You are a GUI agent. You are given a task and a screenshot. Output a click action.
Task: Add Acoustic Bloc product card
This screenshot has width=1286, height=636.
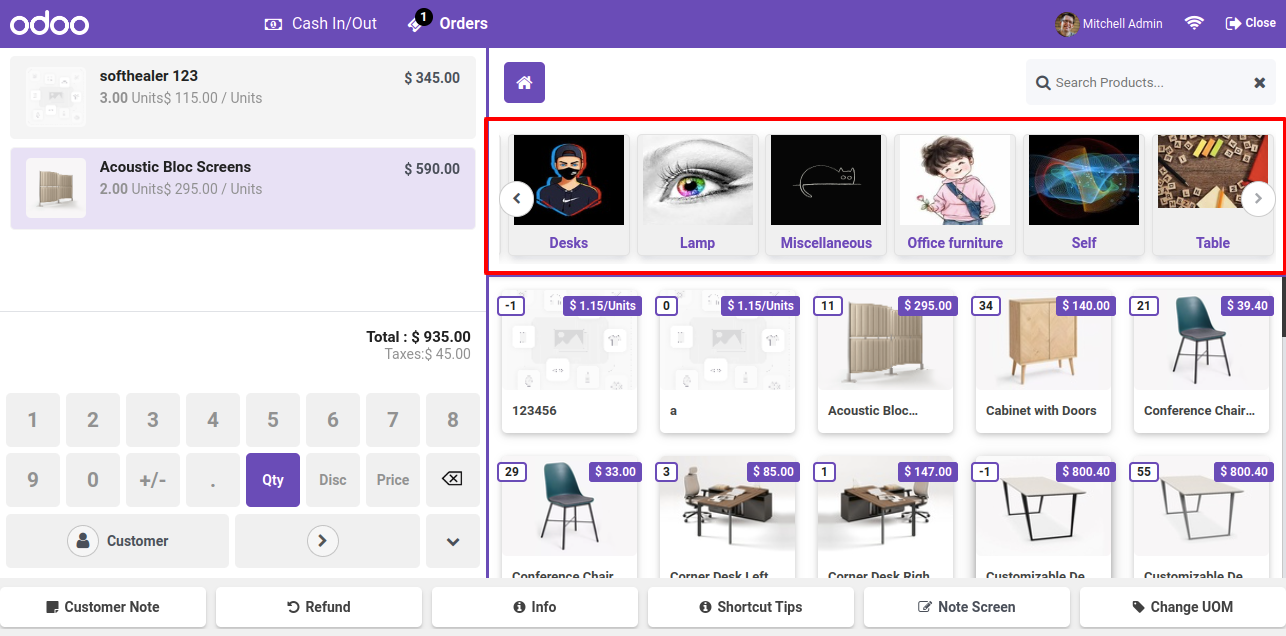885,362
